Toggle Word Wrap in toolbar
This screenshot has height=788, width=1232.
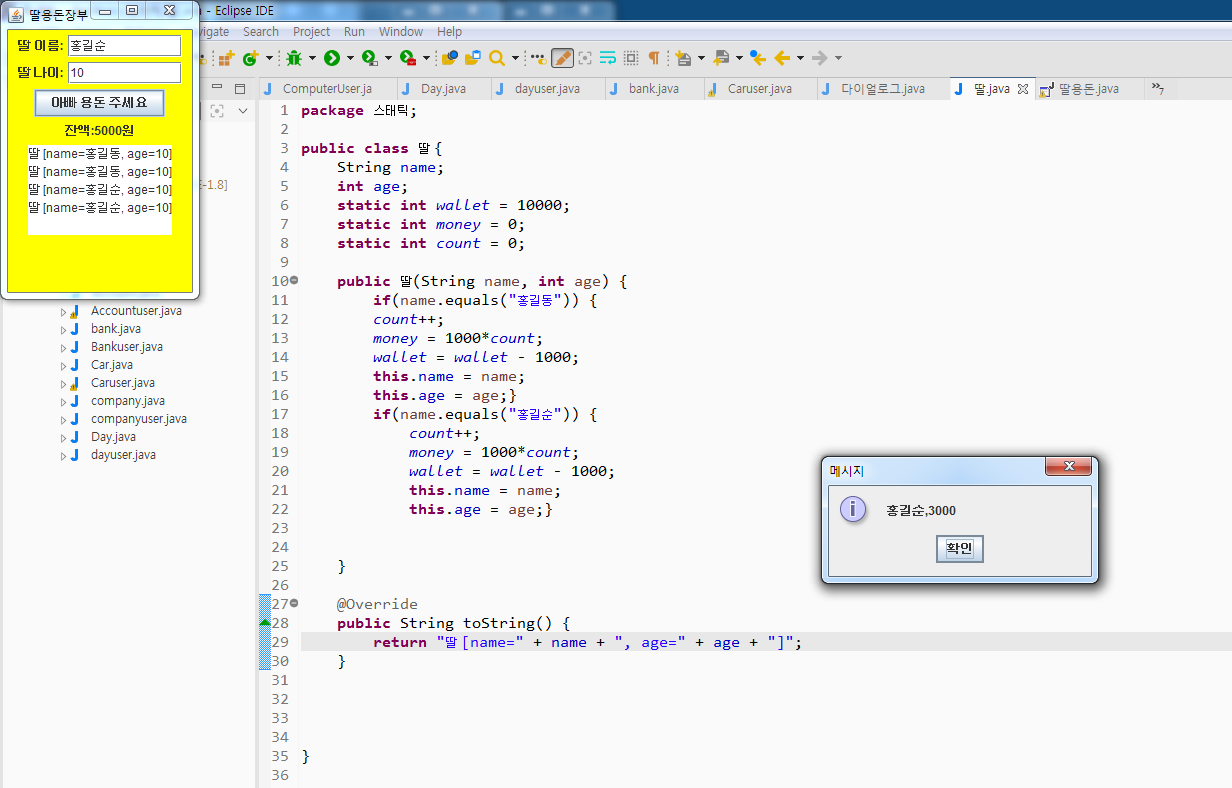point(608,58)
